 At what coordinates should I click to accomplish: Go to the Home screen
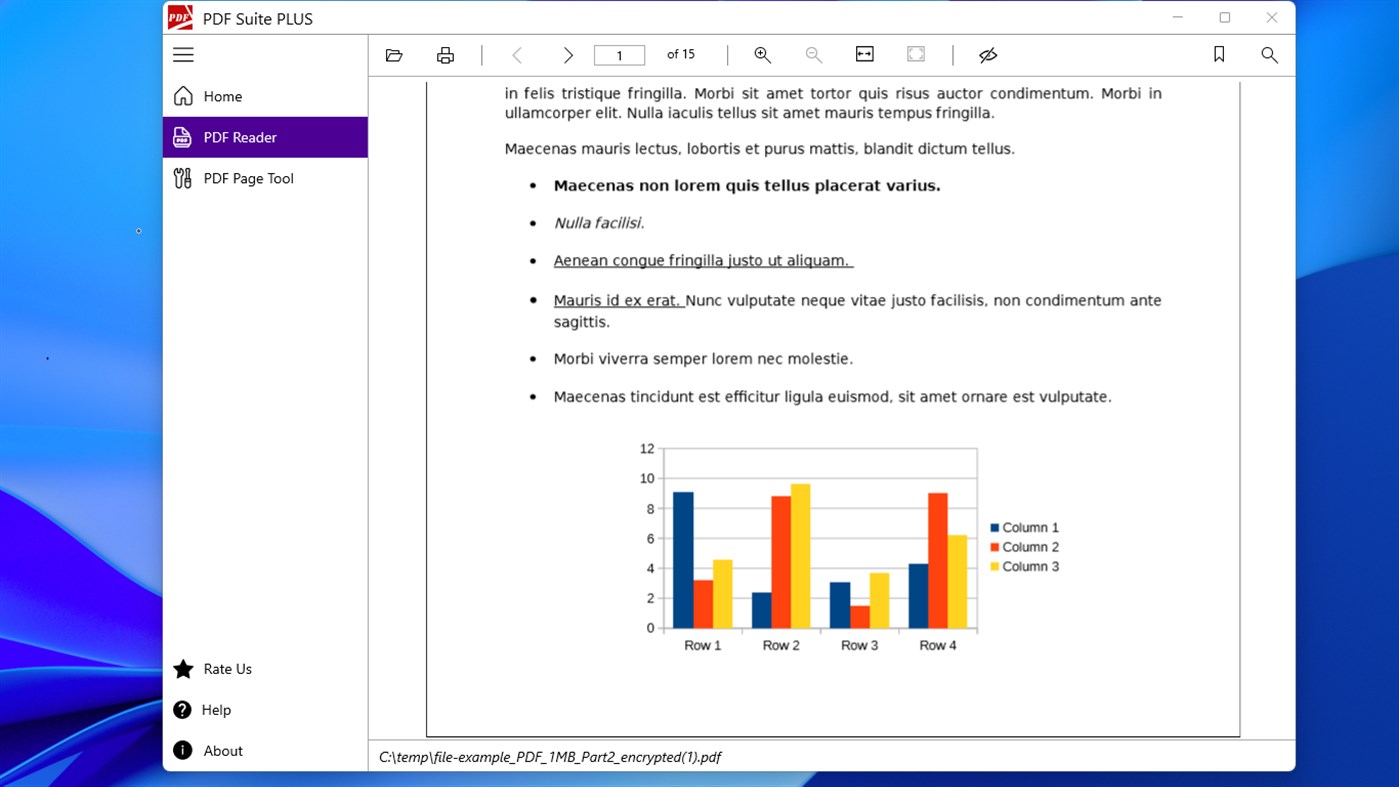click(x=221, y=96)
